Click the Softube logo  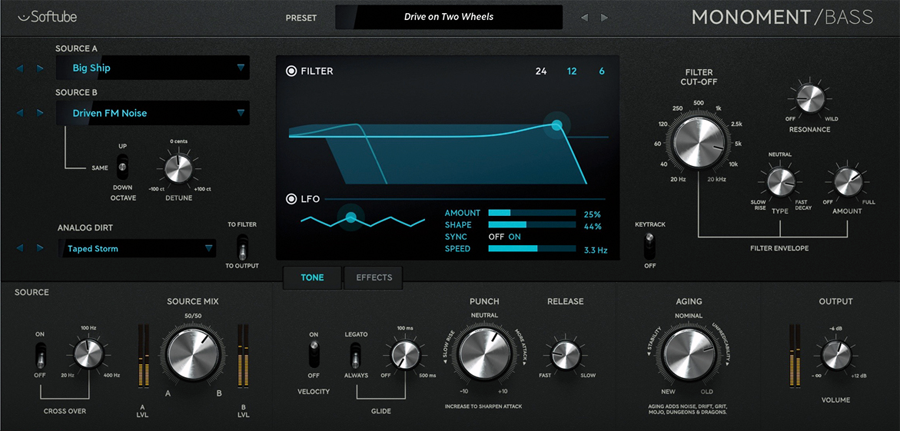(47, 17)
